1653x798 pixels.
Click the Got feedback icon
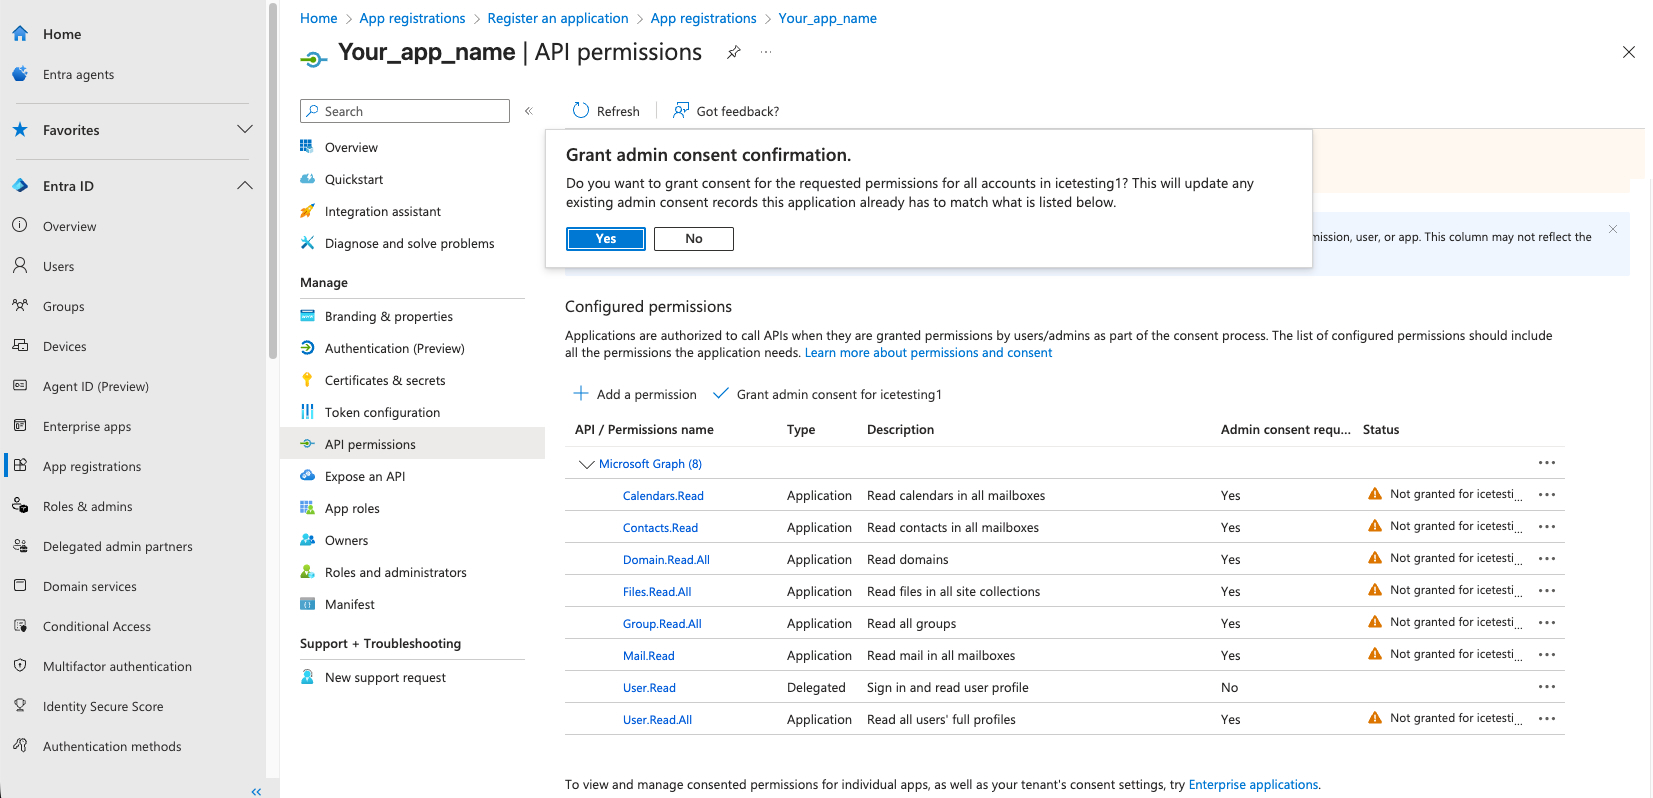pyautogui.click(x=681, y=111)
